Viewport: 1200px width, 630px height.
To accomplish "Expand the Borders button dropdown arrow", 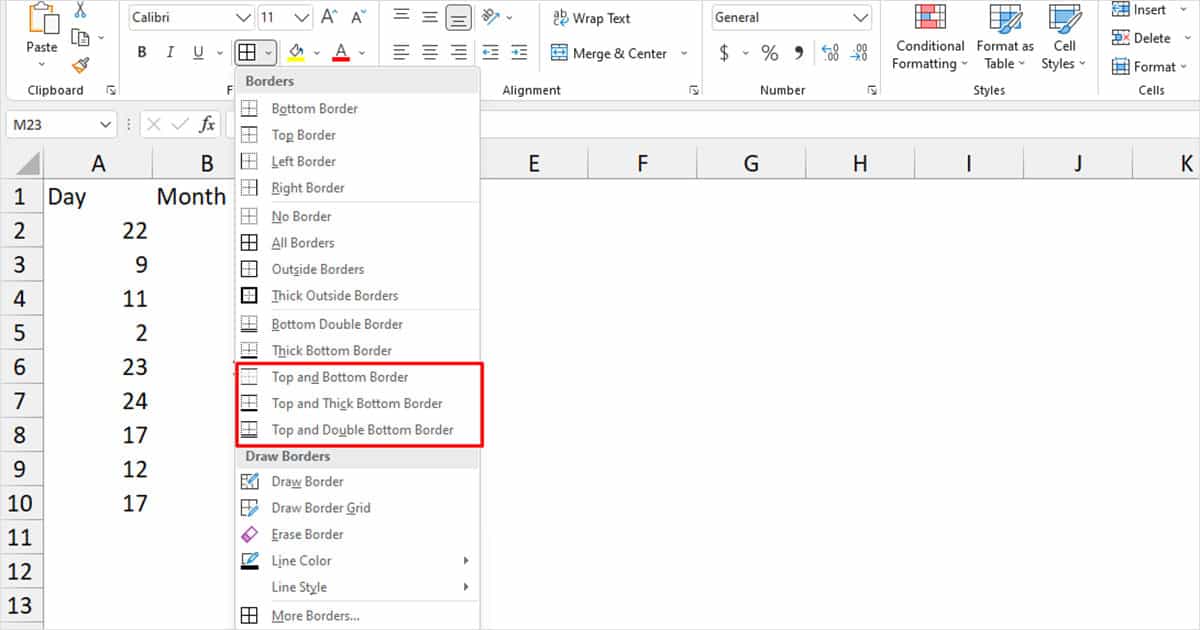I will (x=269, y=53).
